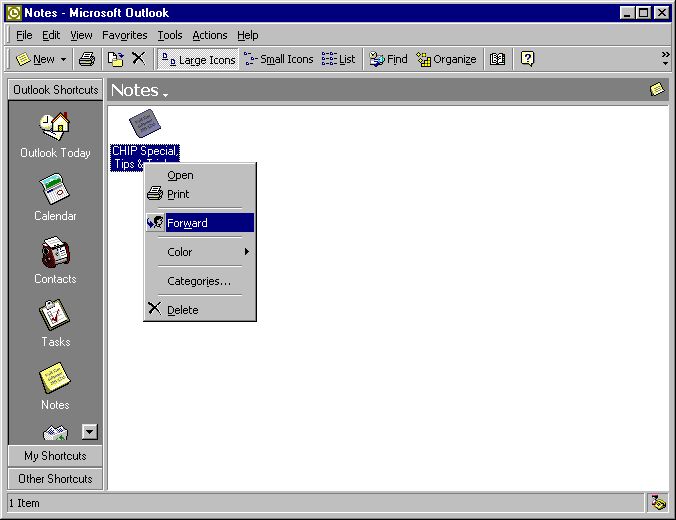Open the My Shortcuts group

coord(55,456)
